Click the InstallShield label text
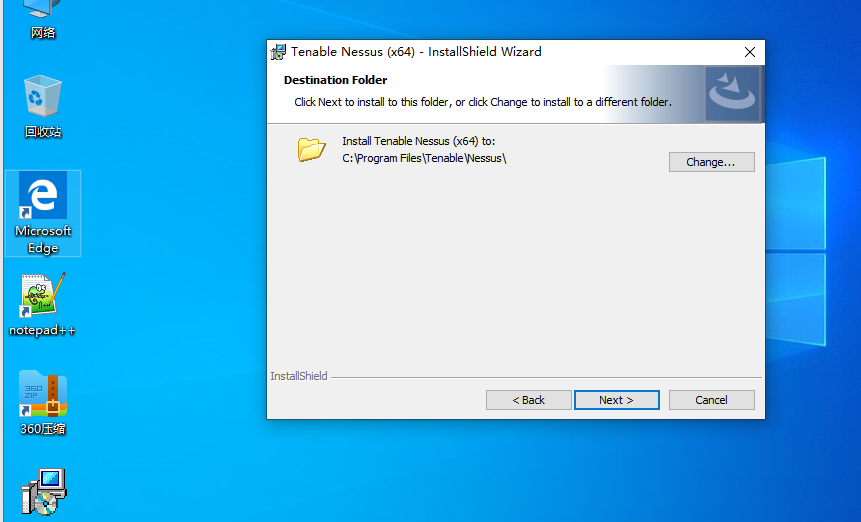The image size is (861, 522). click(x=299, y=376)
